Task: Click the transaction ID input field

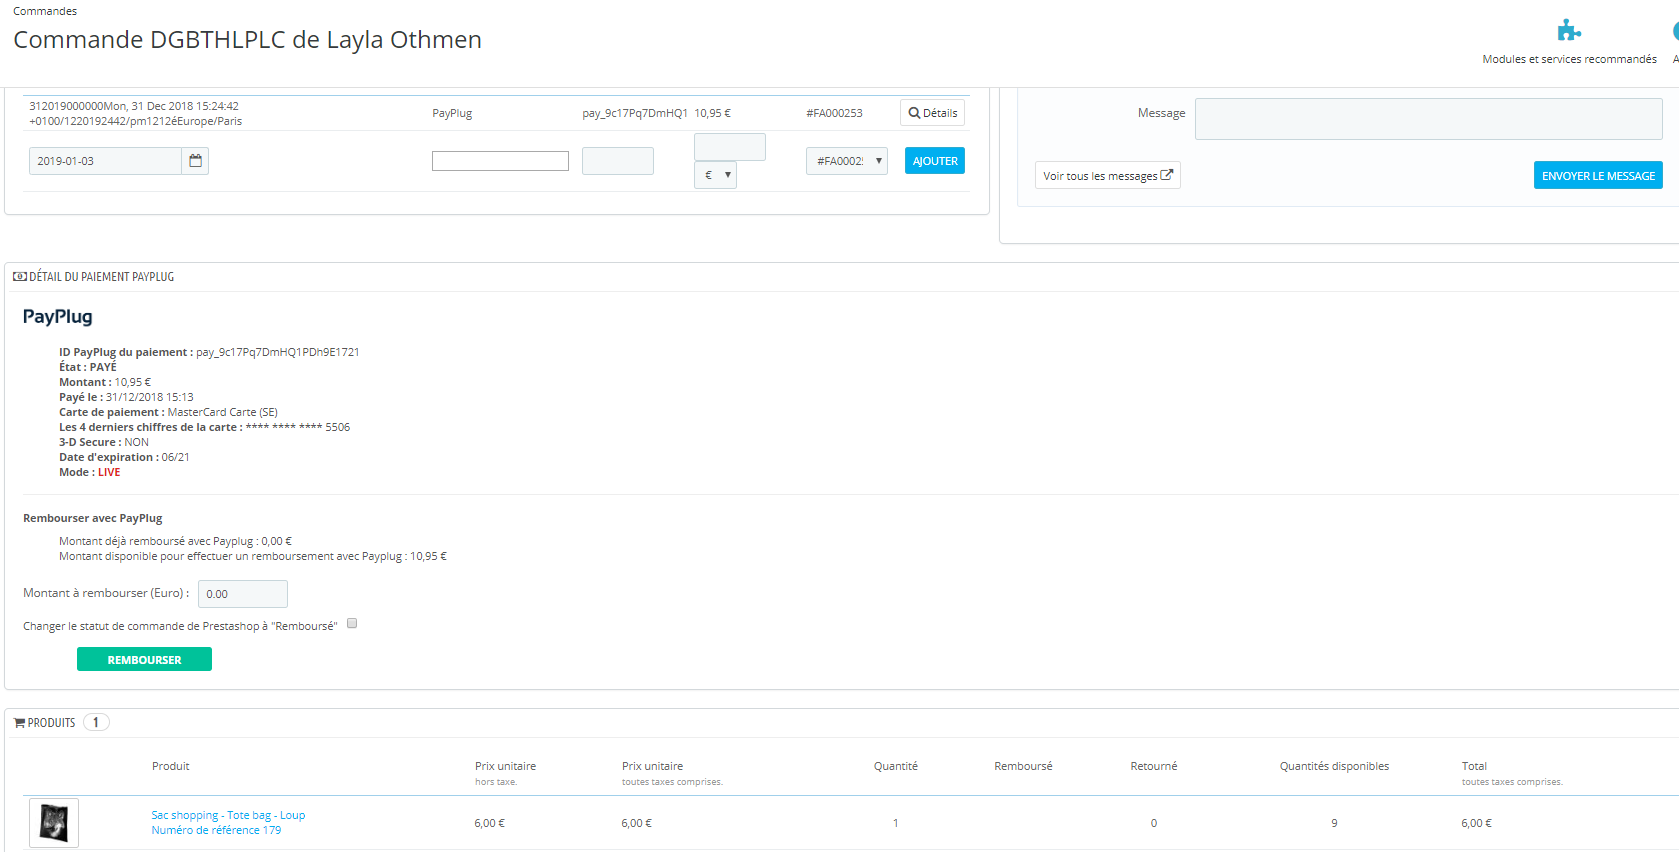Action: pyautogui.click(x=618, y=161)
